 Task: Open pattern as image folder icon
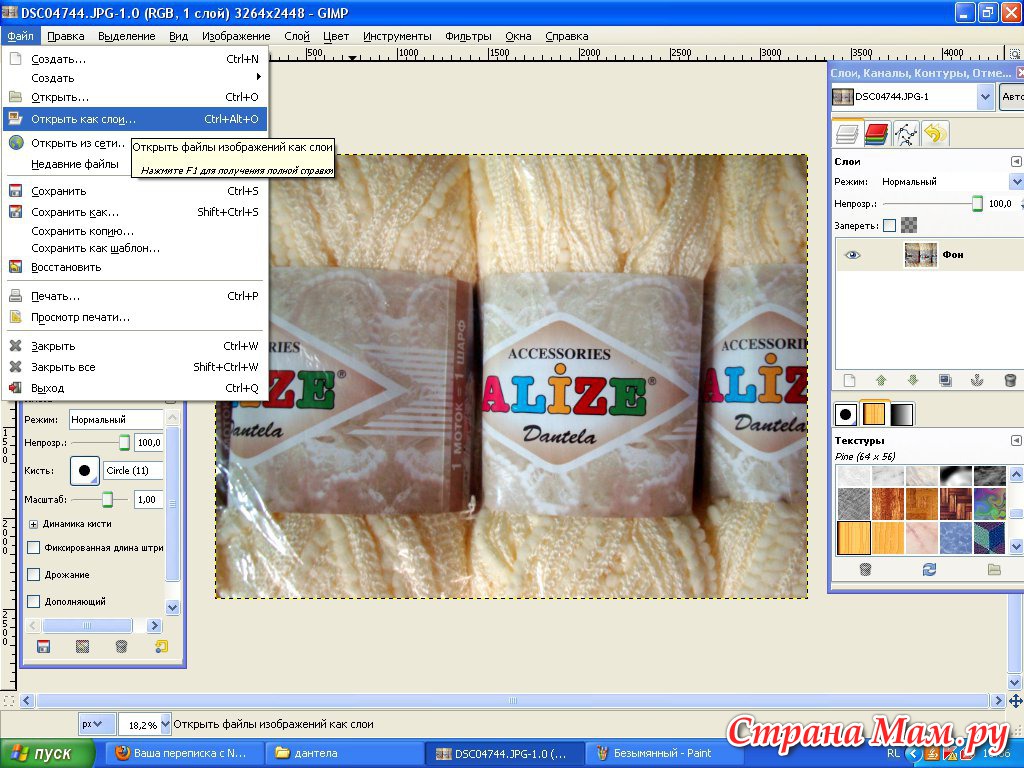[x=994, y=569]
